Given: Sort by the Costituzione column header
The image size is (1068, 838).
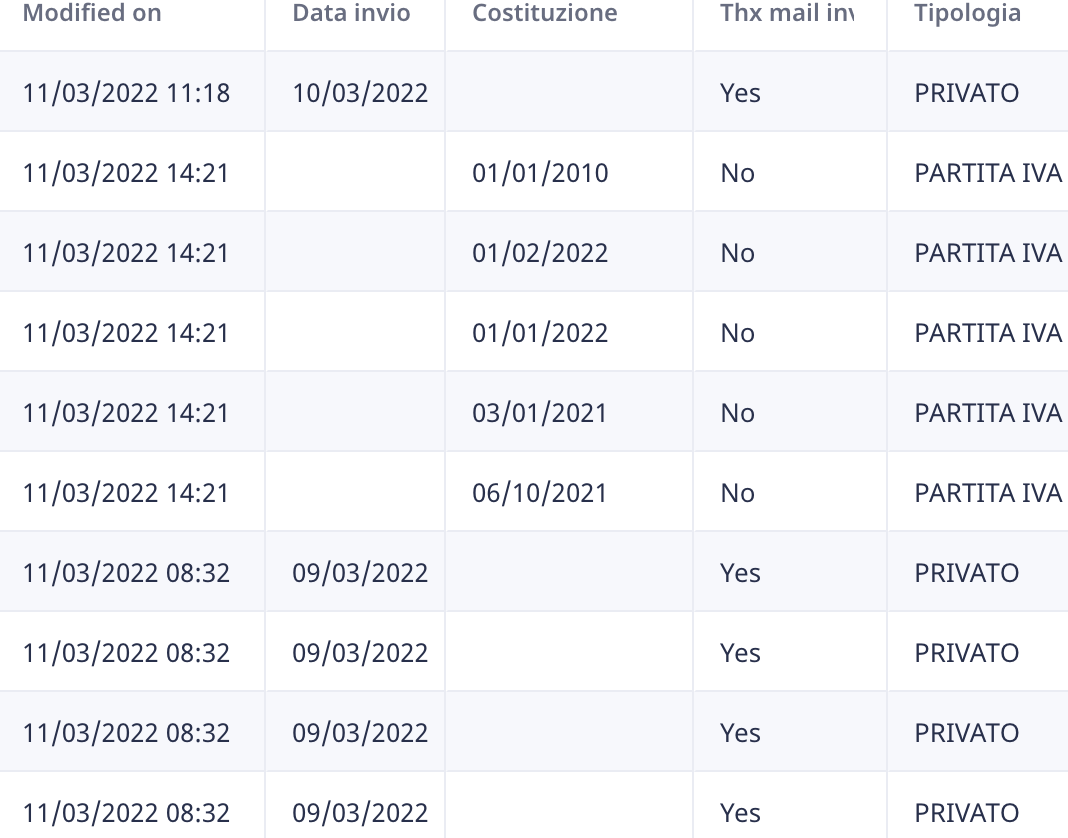Looking at the screenshot, I should click(544, 14).
